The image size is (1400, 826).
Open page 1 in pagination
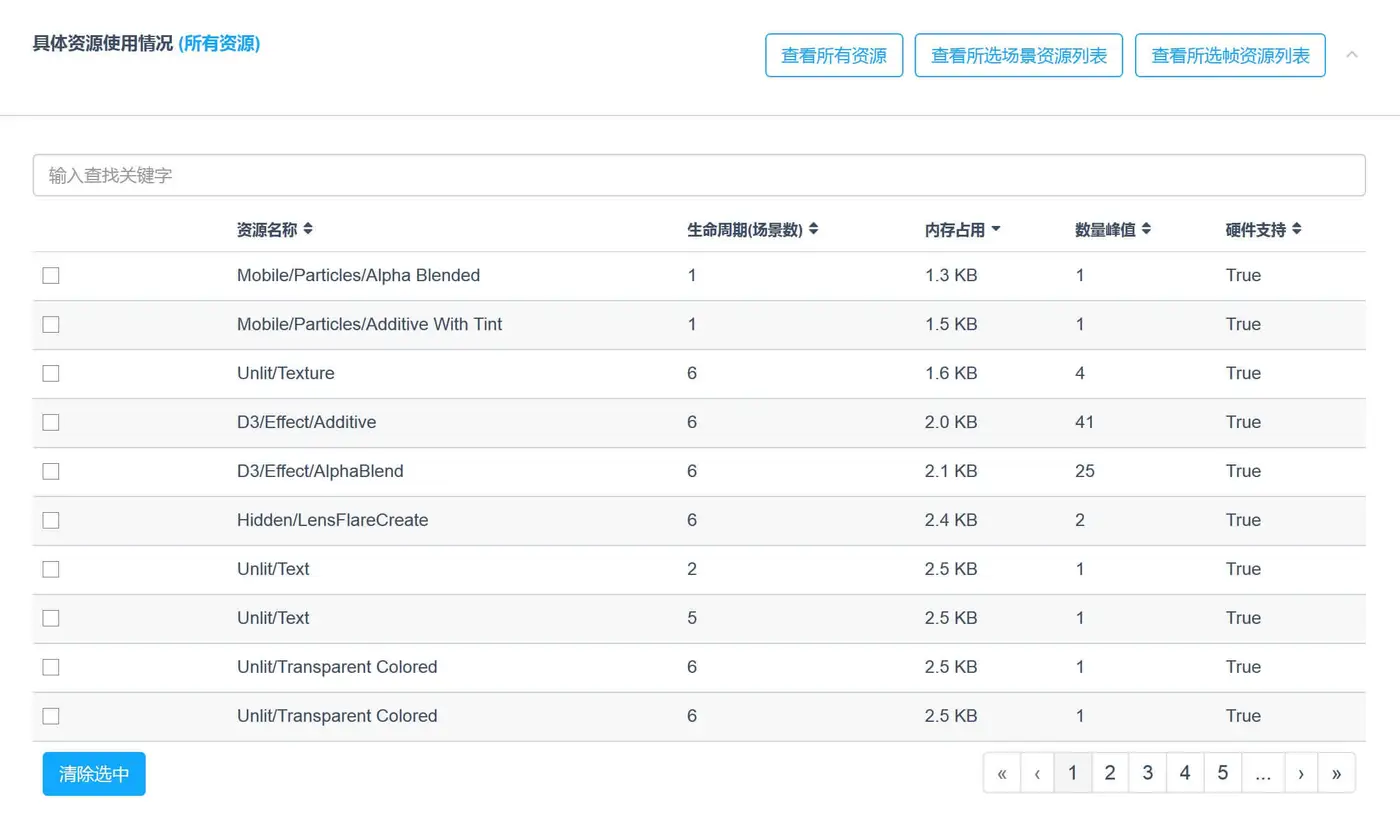click(x=1073, y=773)
